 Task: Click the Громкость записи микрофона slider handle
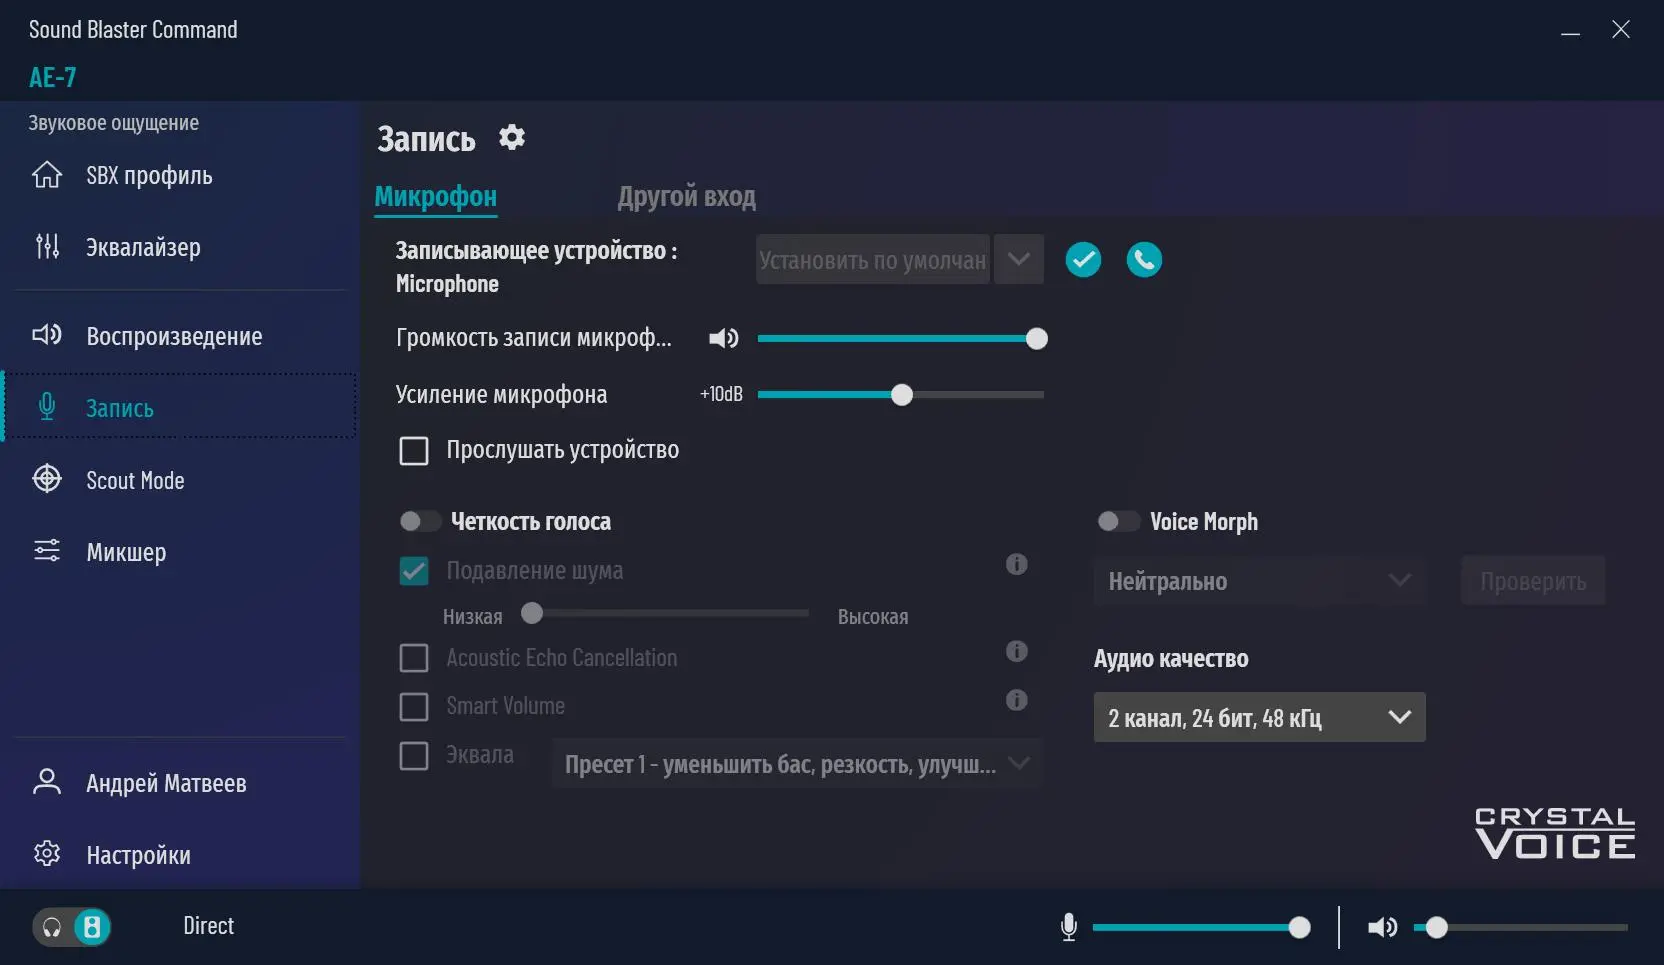tap(1037, 339)
